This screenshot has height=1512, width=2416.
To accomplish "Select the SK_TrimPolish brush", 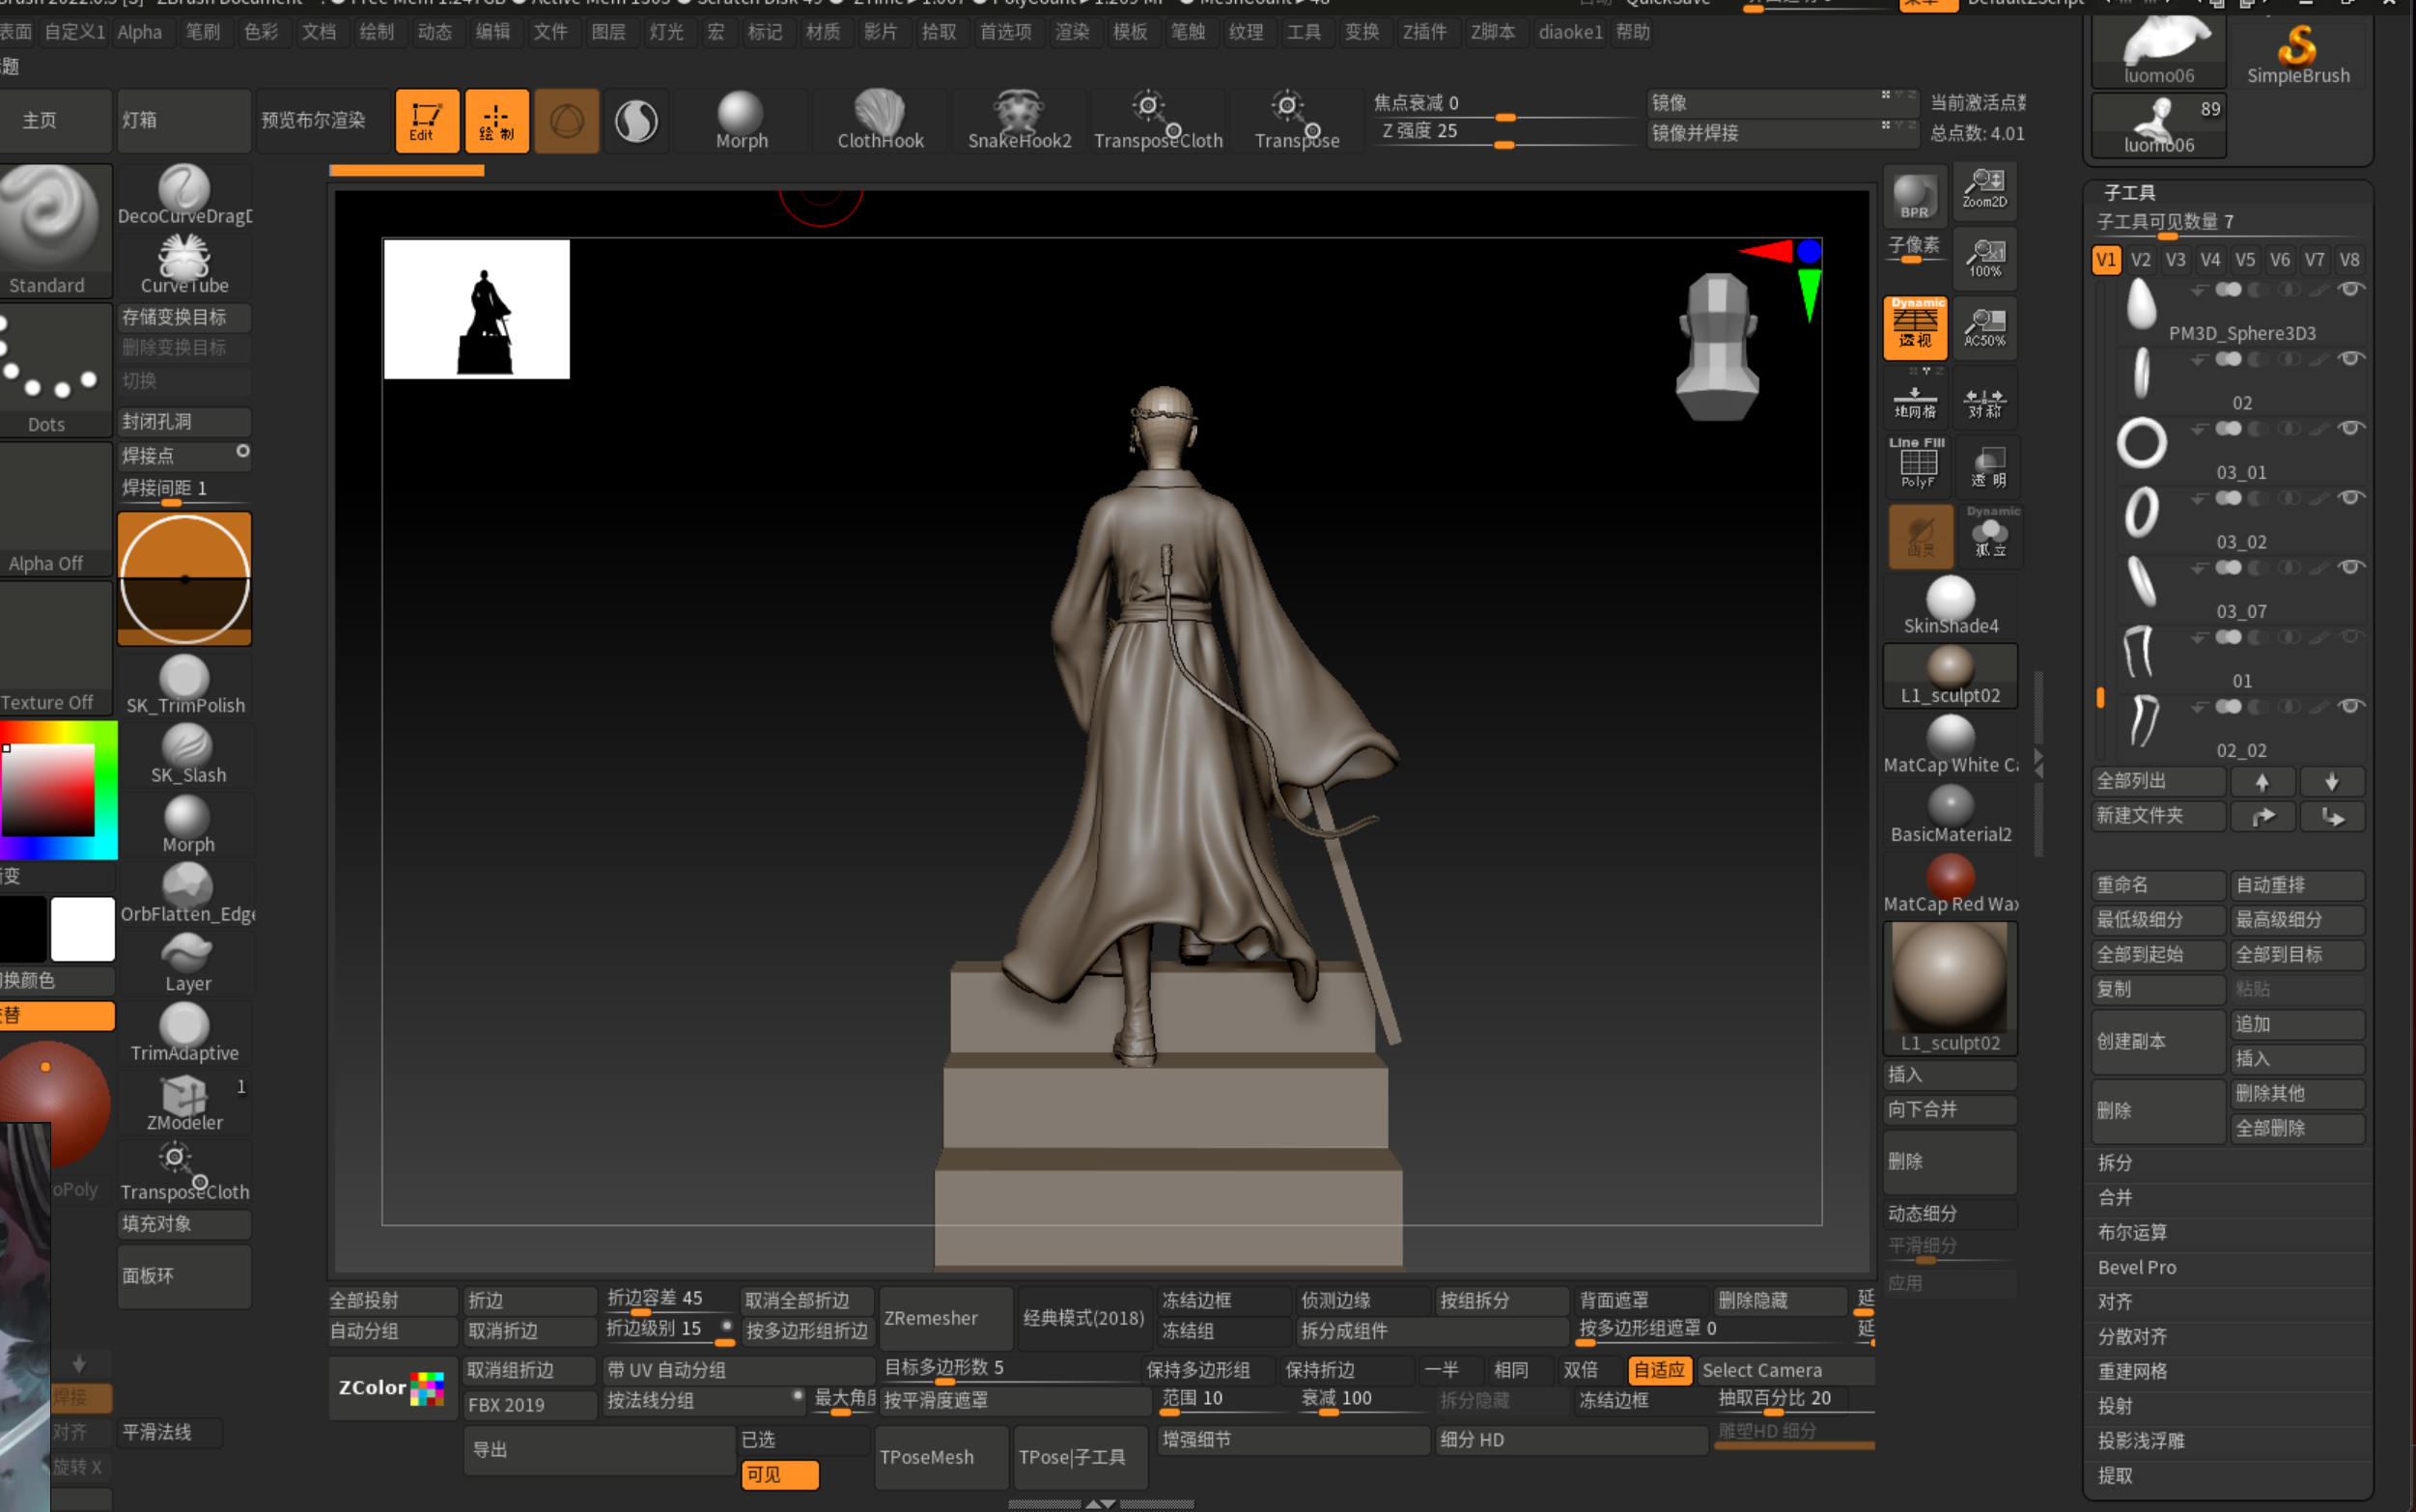I will coord(185,685).
